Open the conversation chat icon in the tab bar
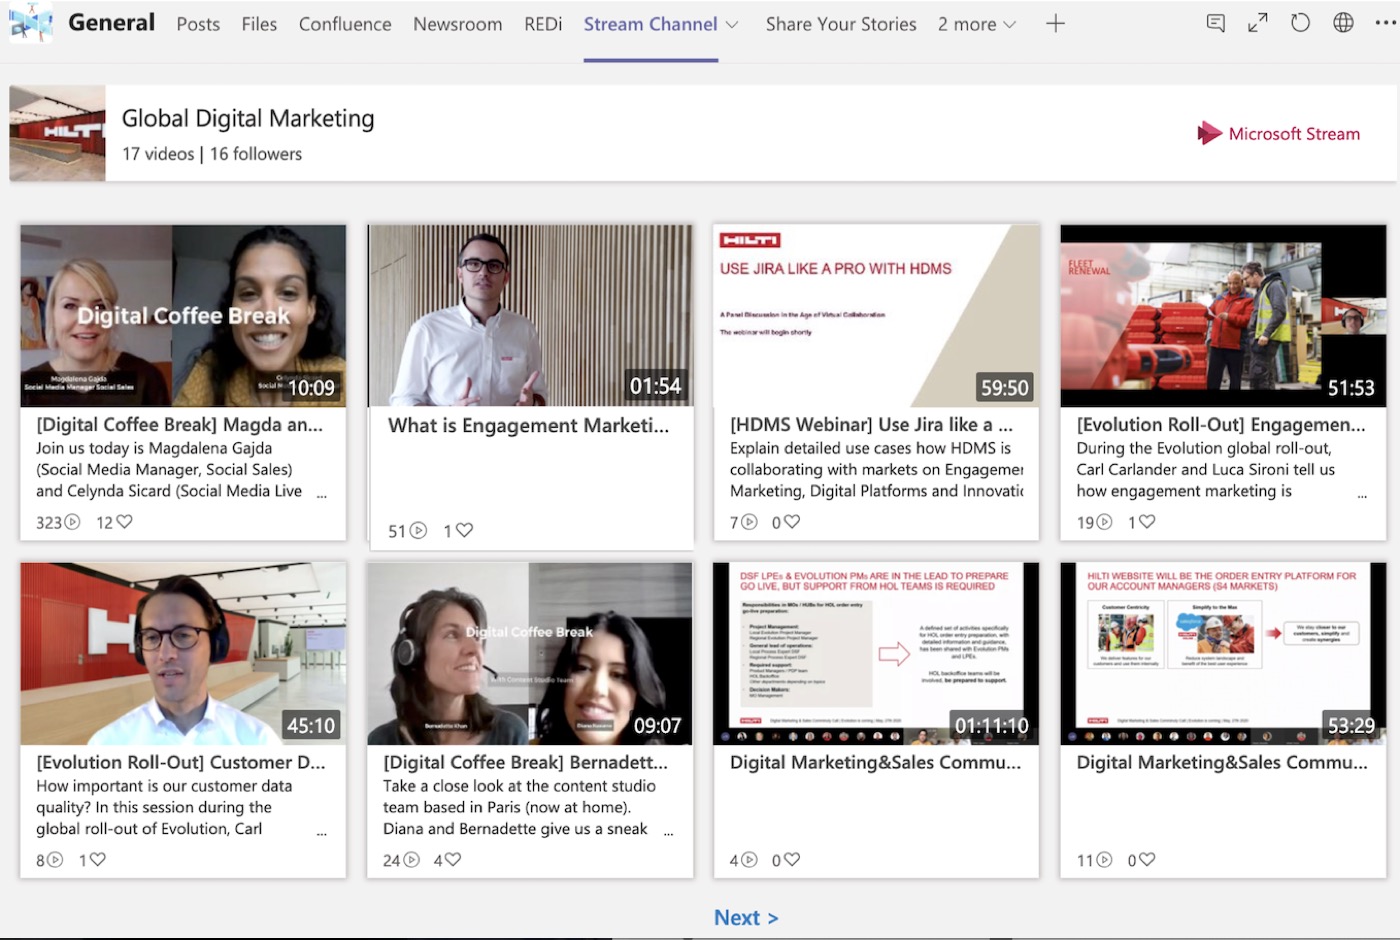Viewport: 1400px width, 940px height. coord(1215,23)
